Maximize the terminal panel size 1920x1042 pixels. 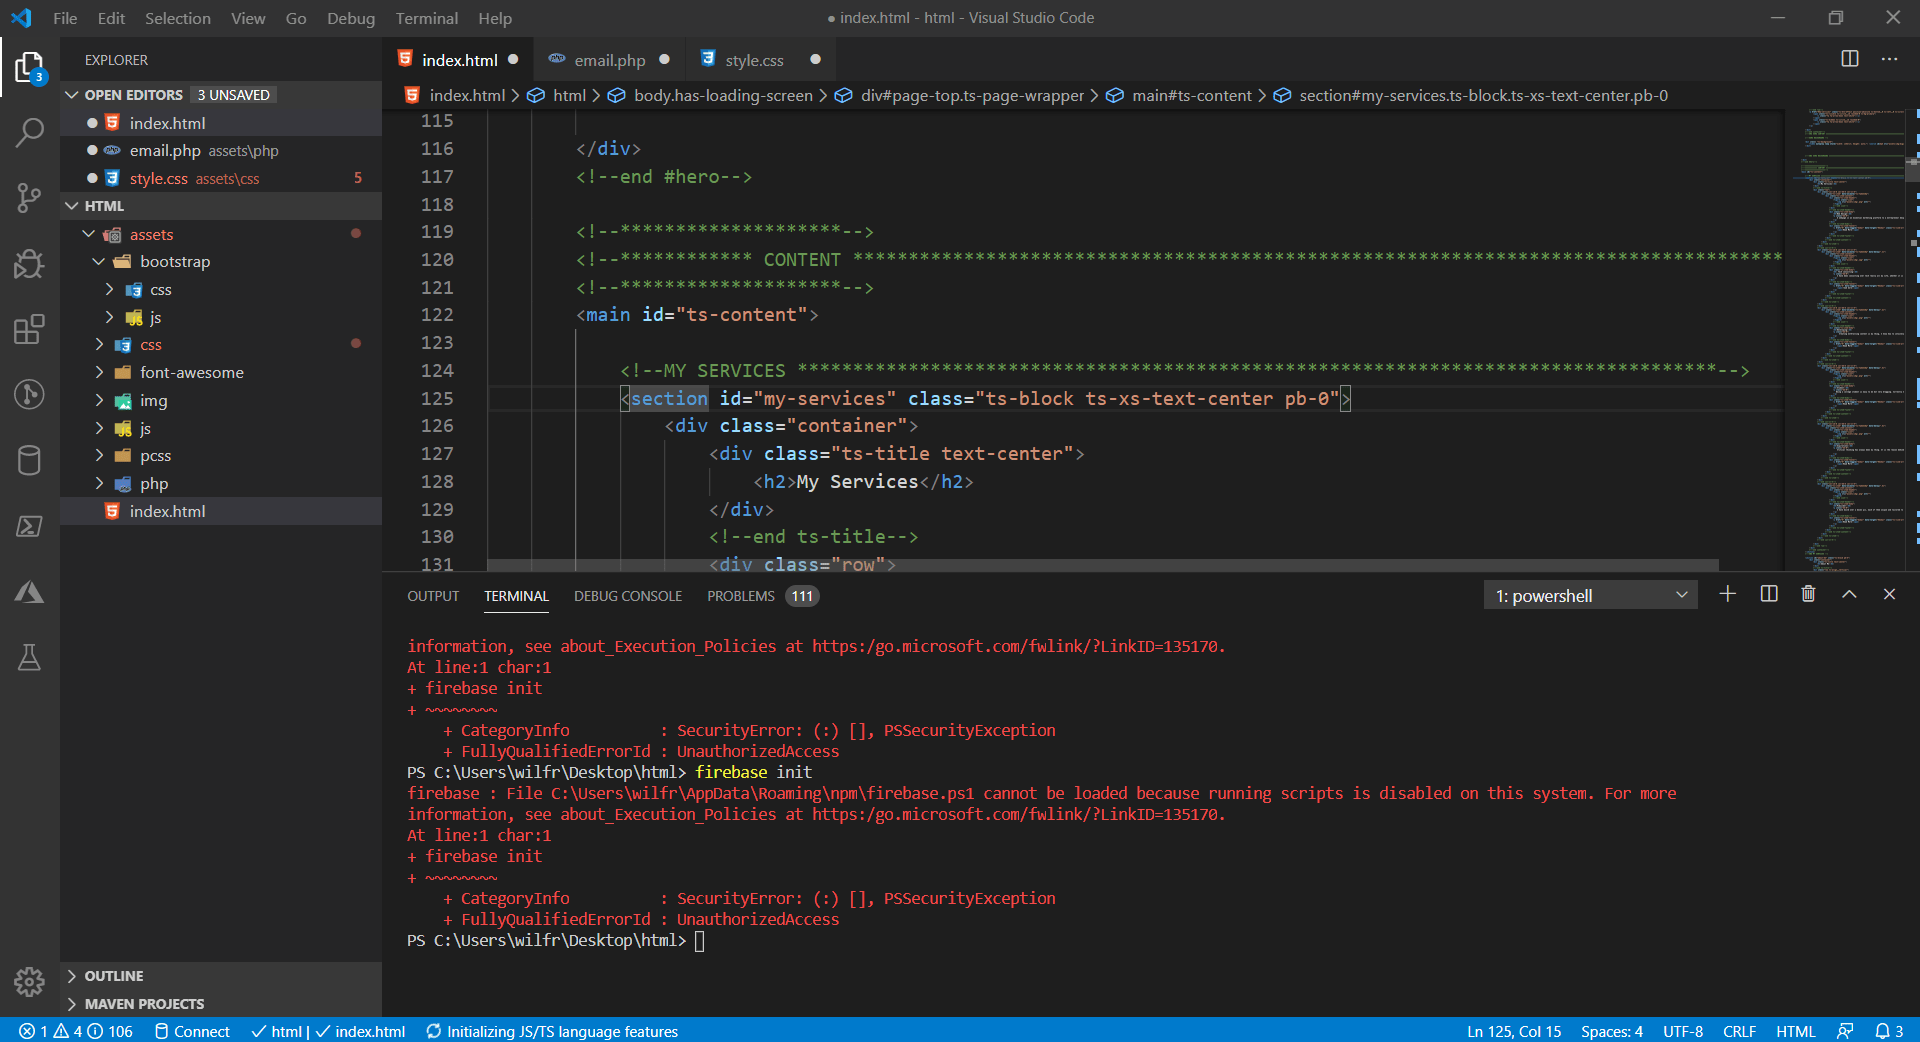coord(1849,594)
